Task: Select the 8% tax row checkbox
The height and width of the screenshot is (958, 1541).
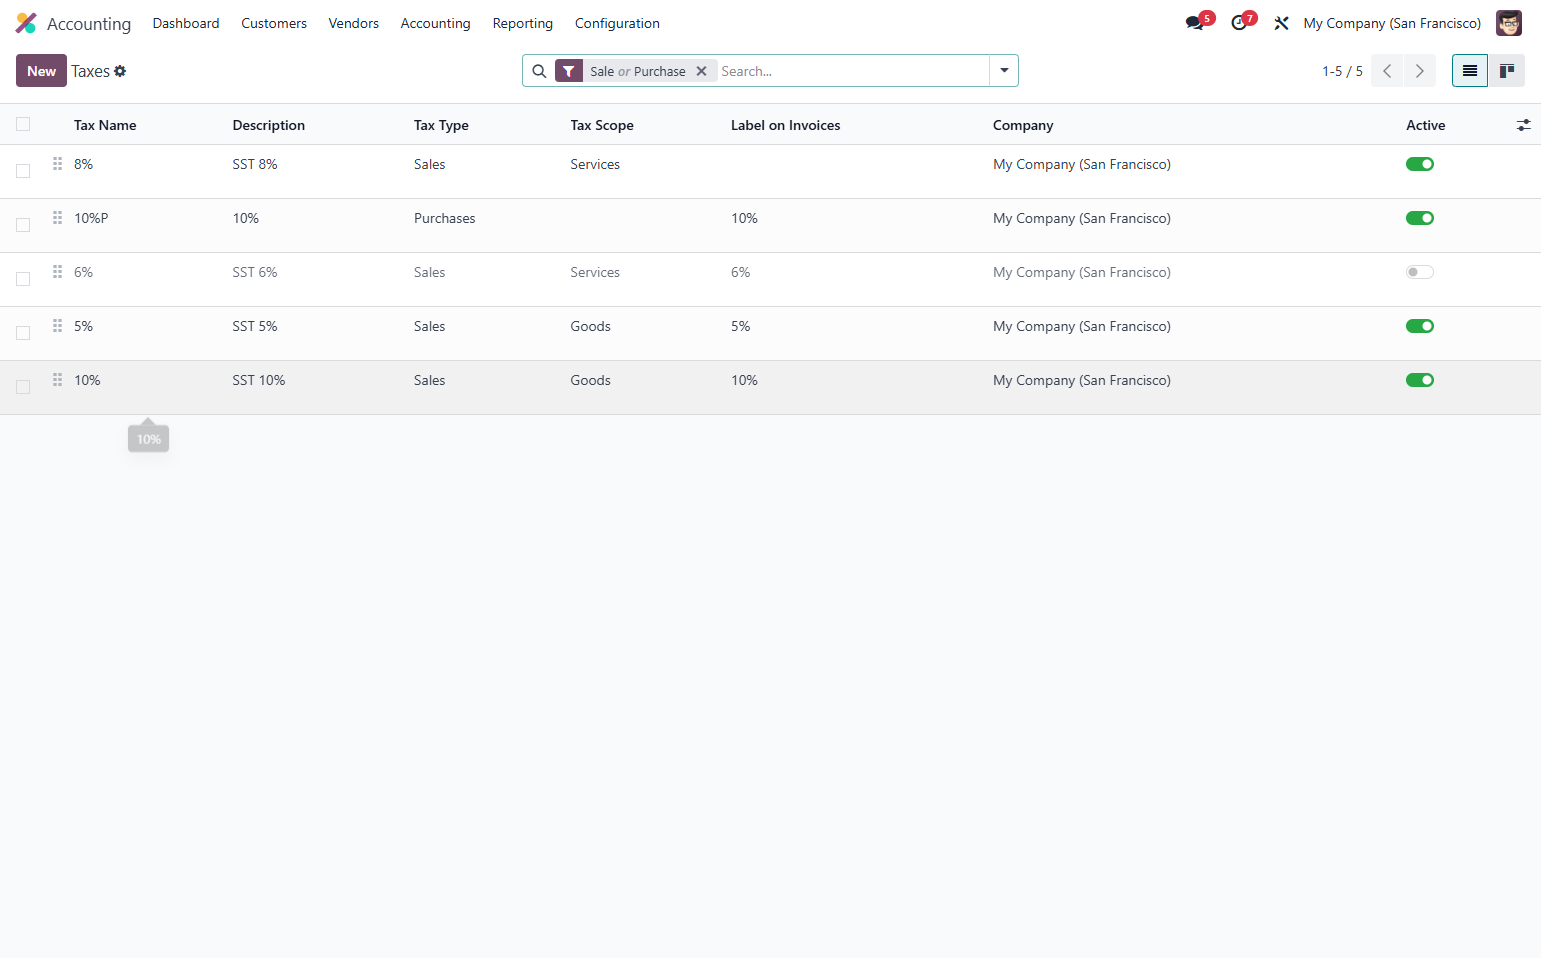Action: coord(23,171)
